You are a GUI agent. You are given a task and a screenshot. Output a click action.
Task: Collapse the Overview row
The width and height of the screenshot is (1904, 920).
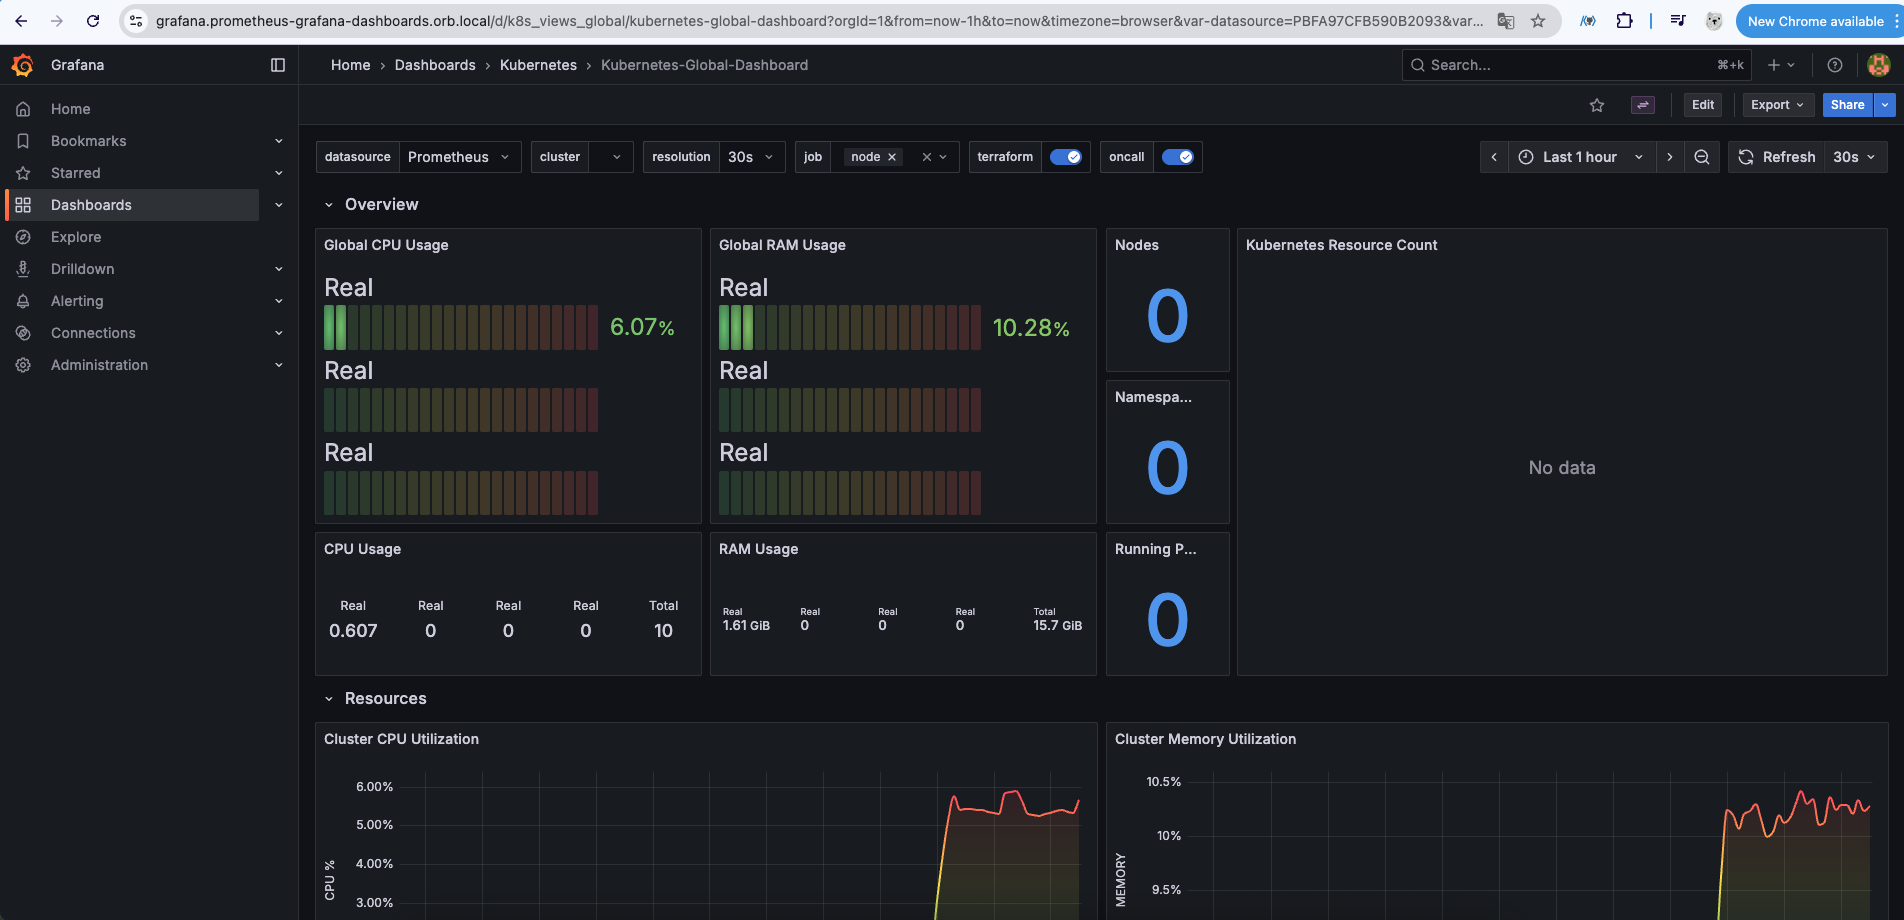[x=328, y=205]
